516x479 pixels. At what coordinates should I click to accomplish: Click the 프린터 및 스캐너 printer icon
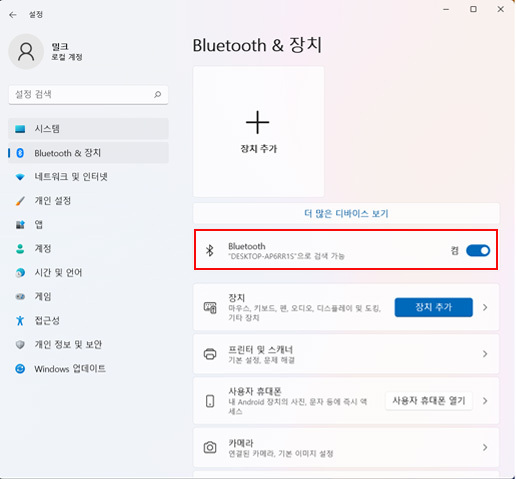click(210, 354)
